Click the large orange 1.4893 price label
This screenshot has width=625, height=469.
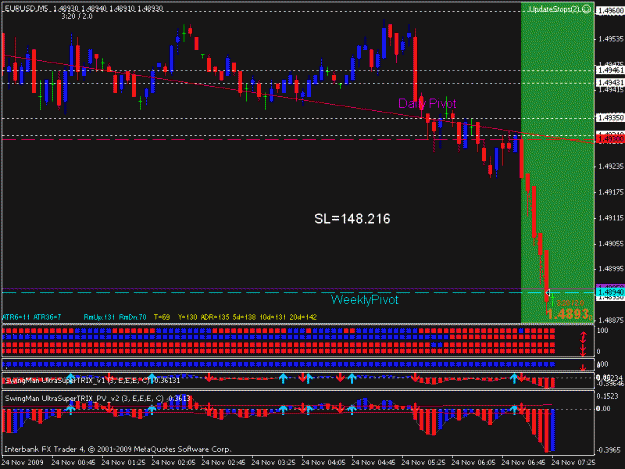pyautogui.click(x=568, y=314)
